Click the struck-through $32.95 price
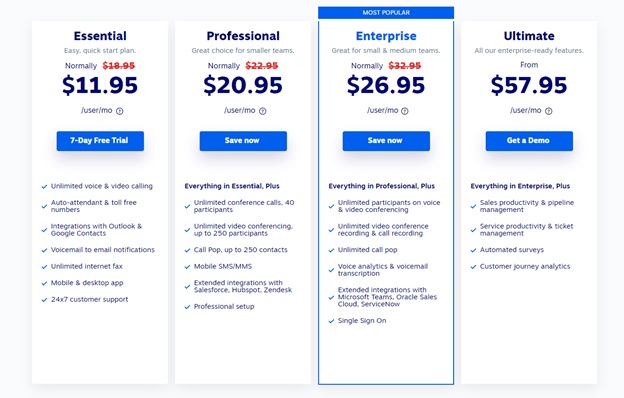The image size is (624, 398). tap(405, 66)
